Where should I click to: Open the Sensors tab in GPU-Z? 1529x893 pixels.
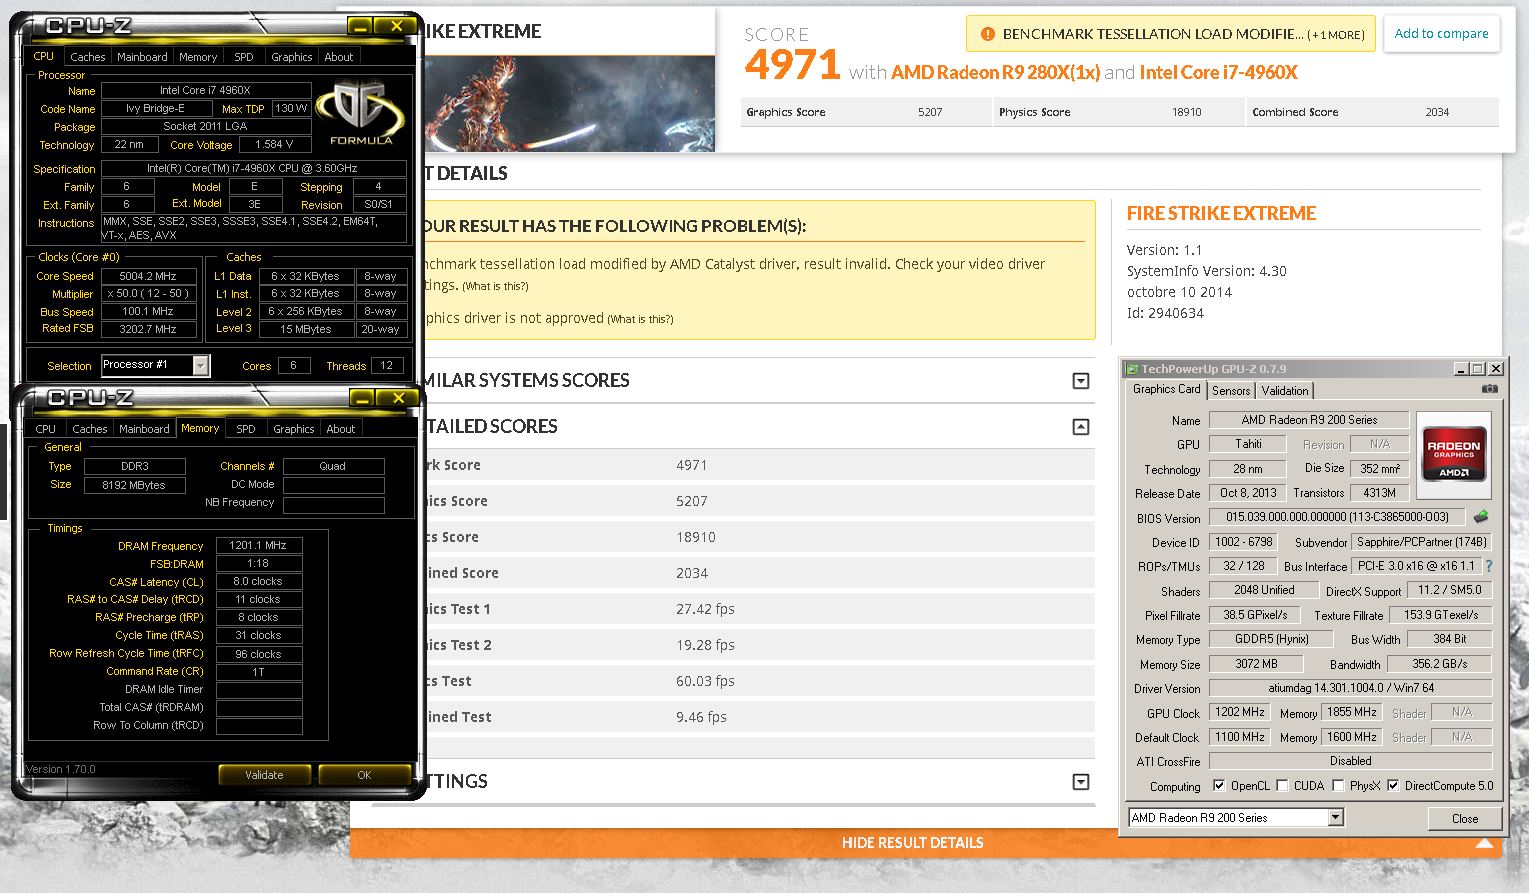1231,391
